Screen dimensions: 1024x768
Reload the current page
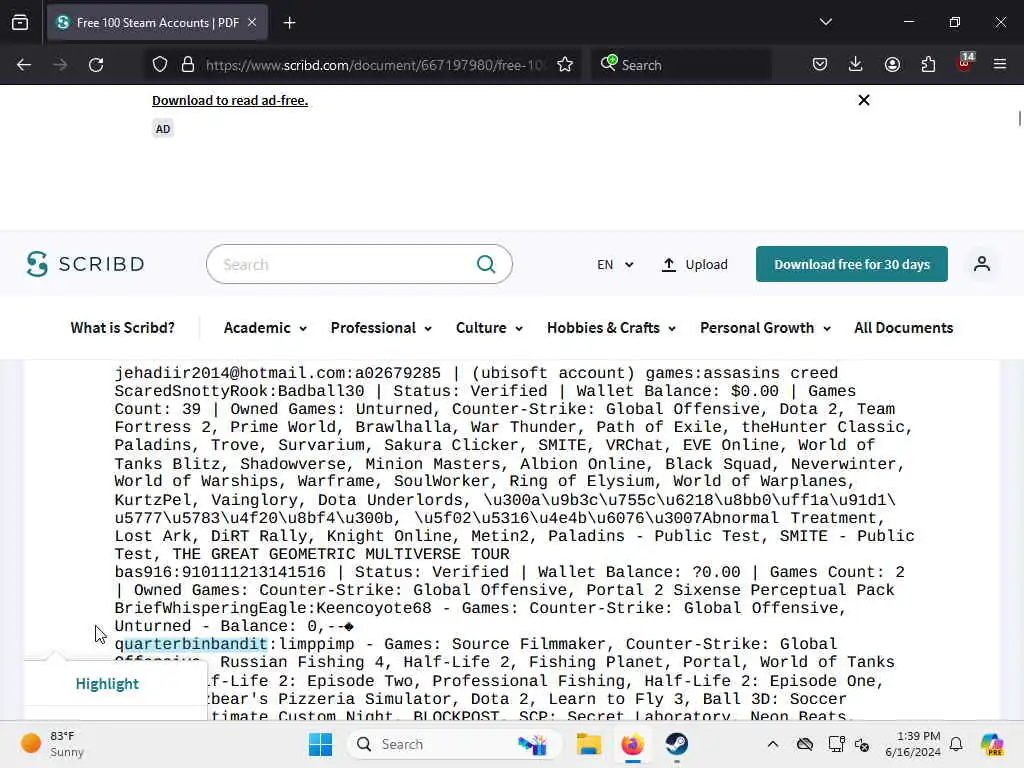point(96,65)
